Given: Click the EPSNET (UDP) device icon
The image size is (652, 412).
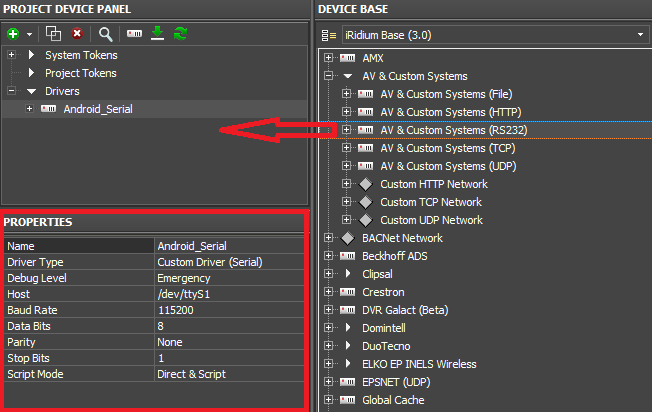Looking at the screenshot, I should point(348,382).
